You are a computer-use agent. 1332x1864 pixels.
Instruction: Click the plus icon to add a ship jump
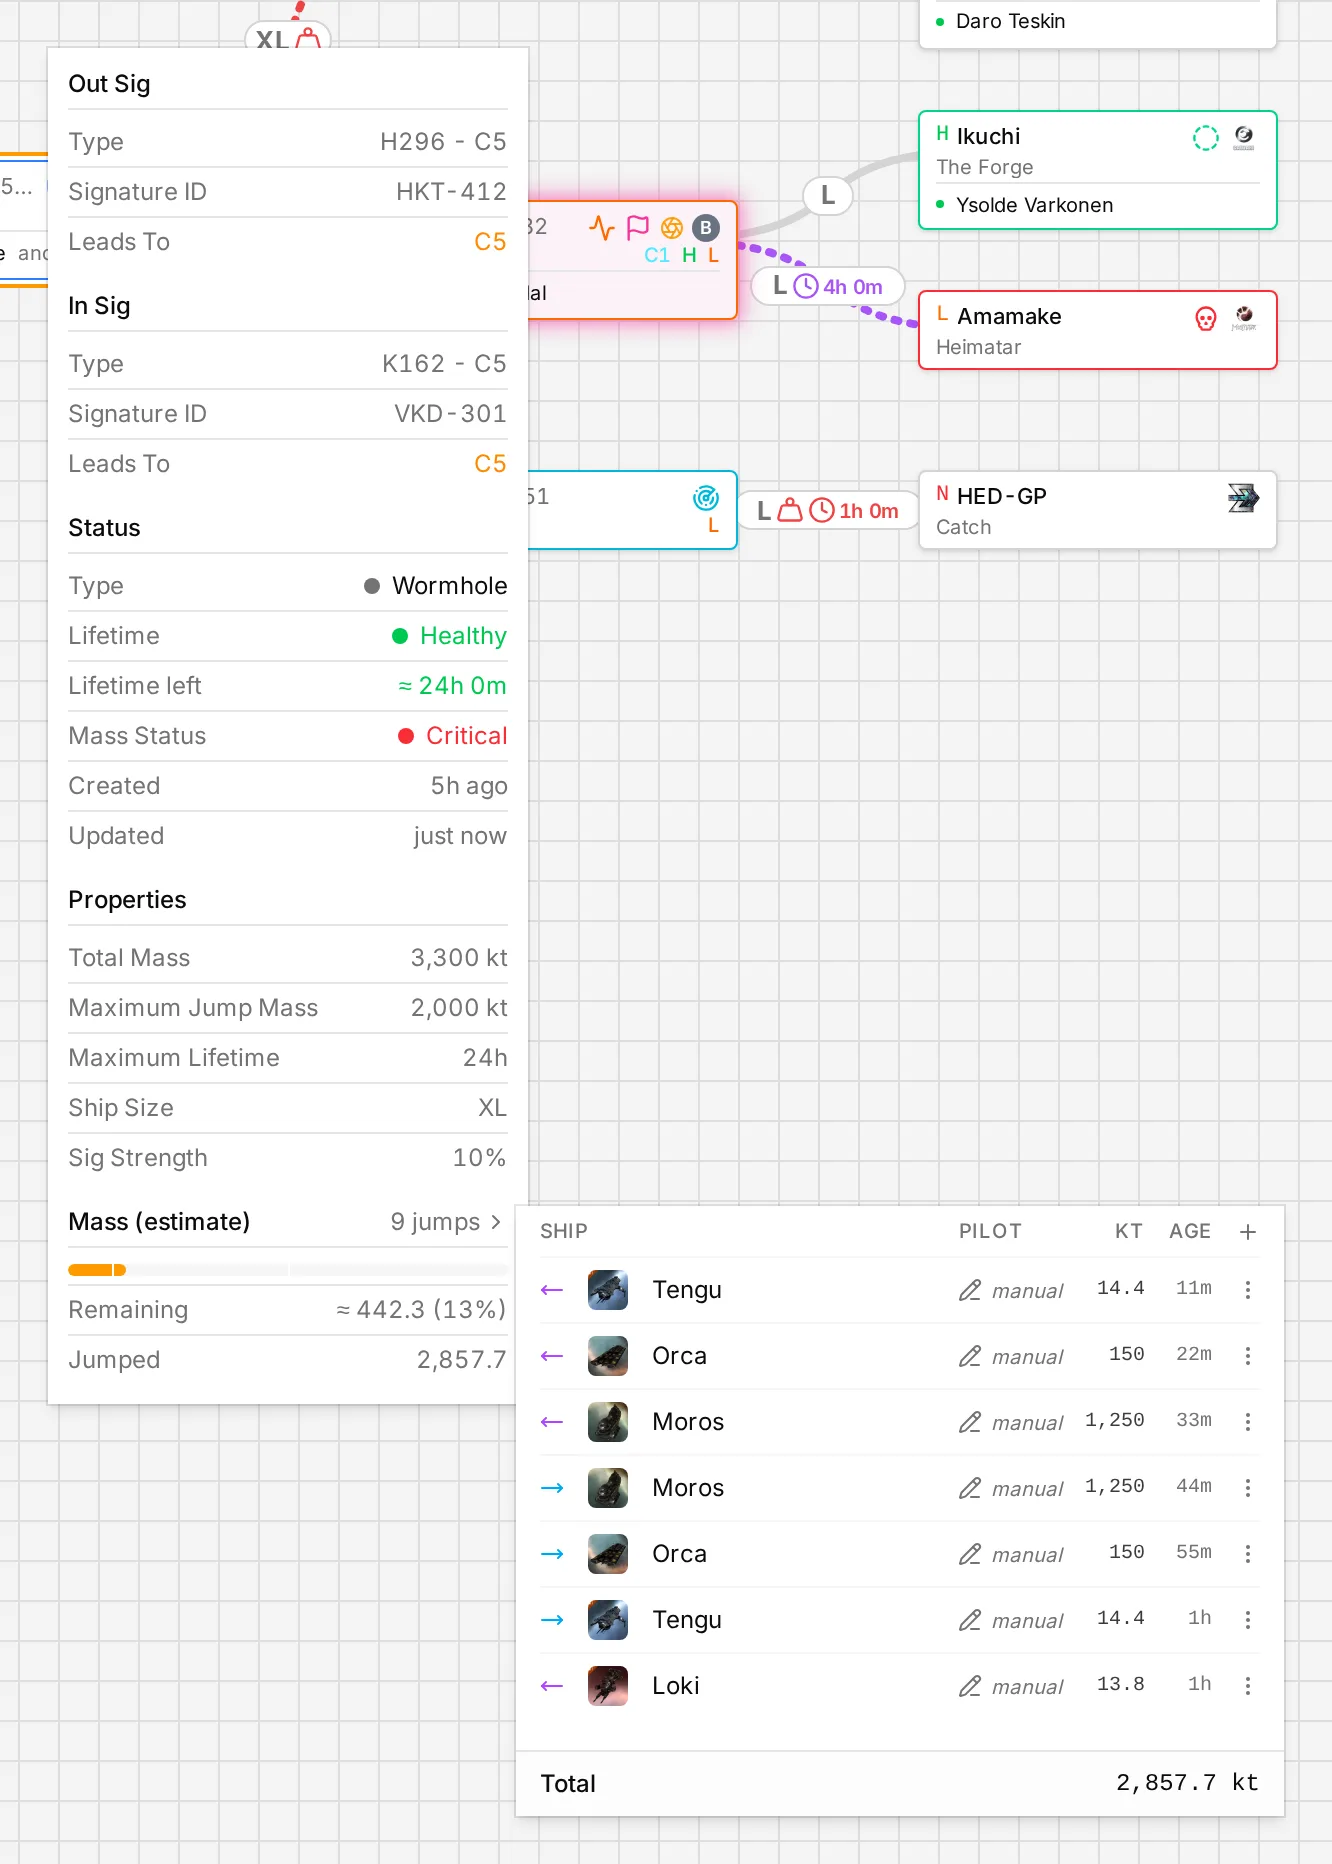1248,1232
